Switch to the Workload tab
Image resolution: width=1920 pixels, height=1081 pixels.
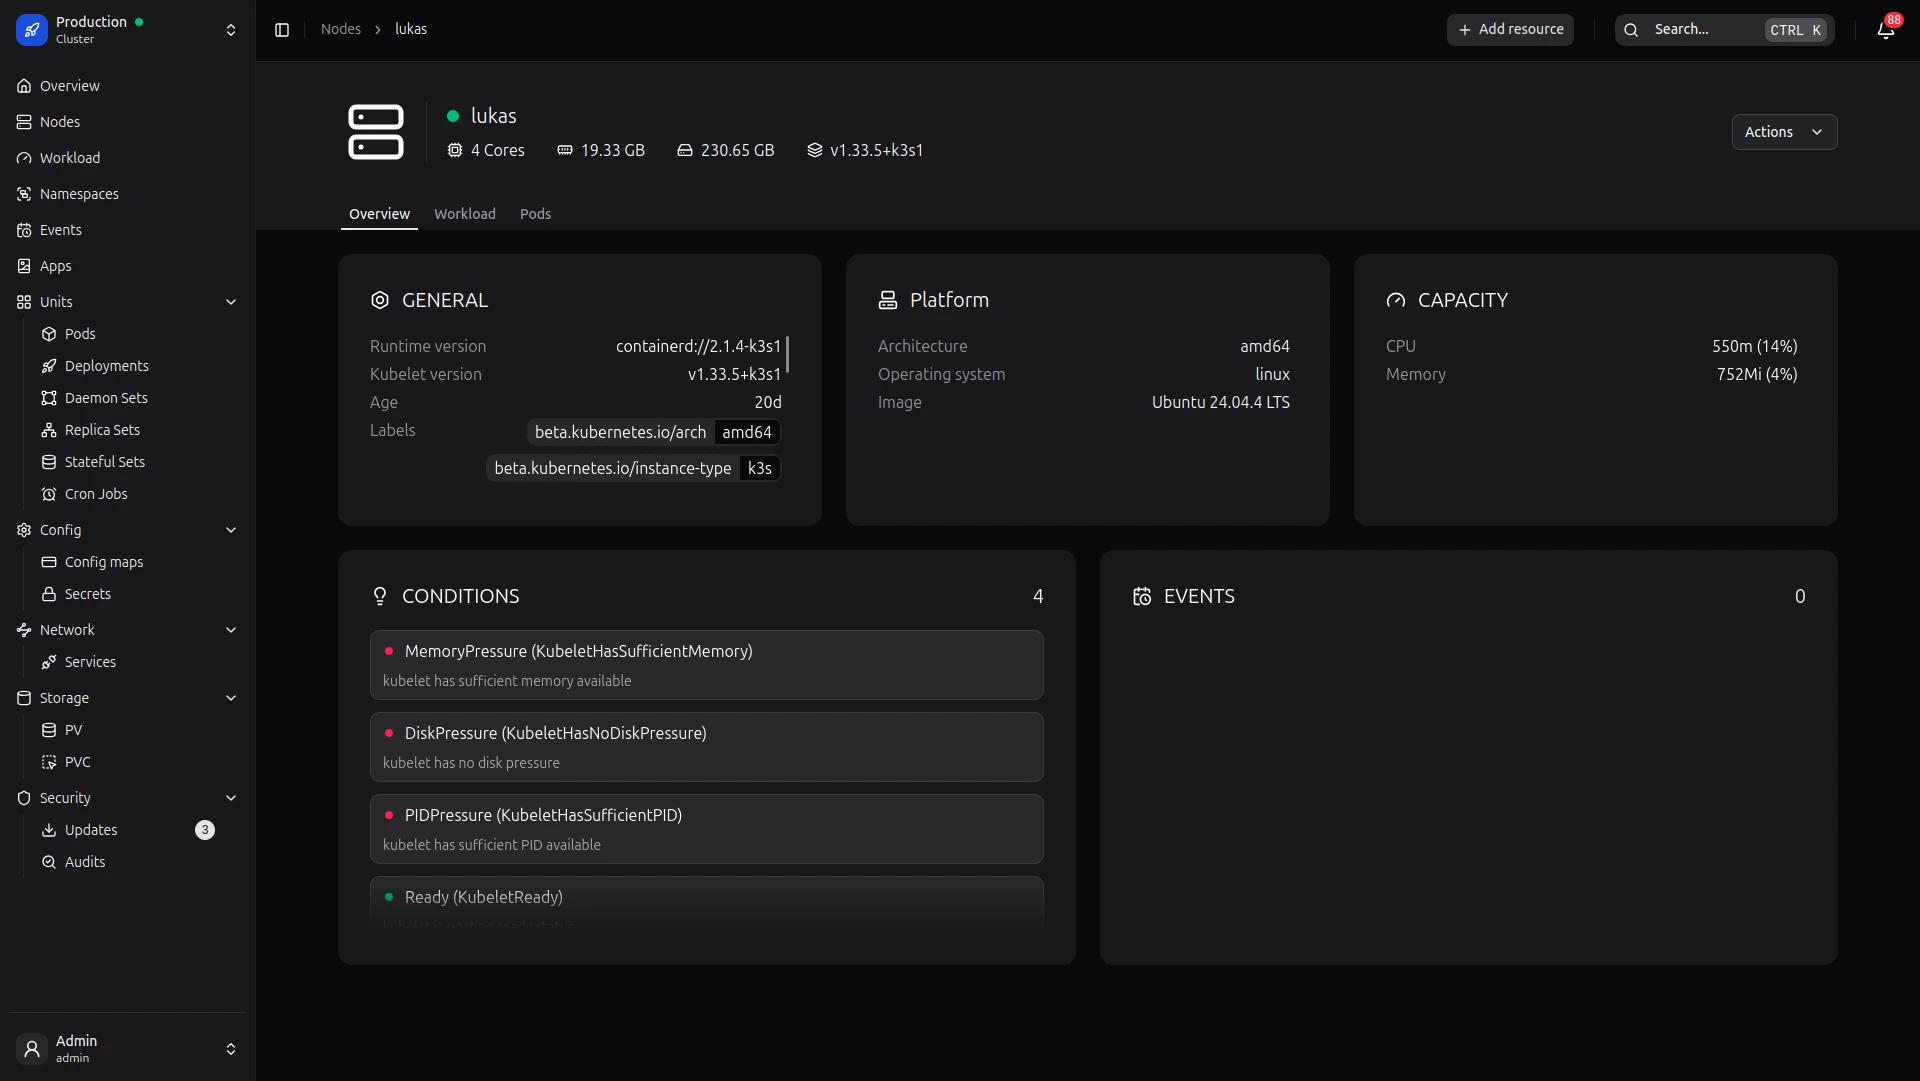click(464, 214)
